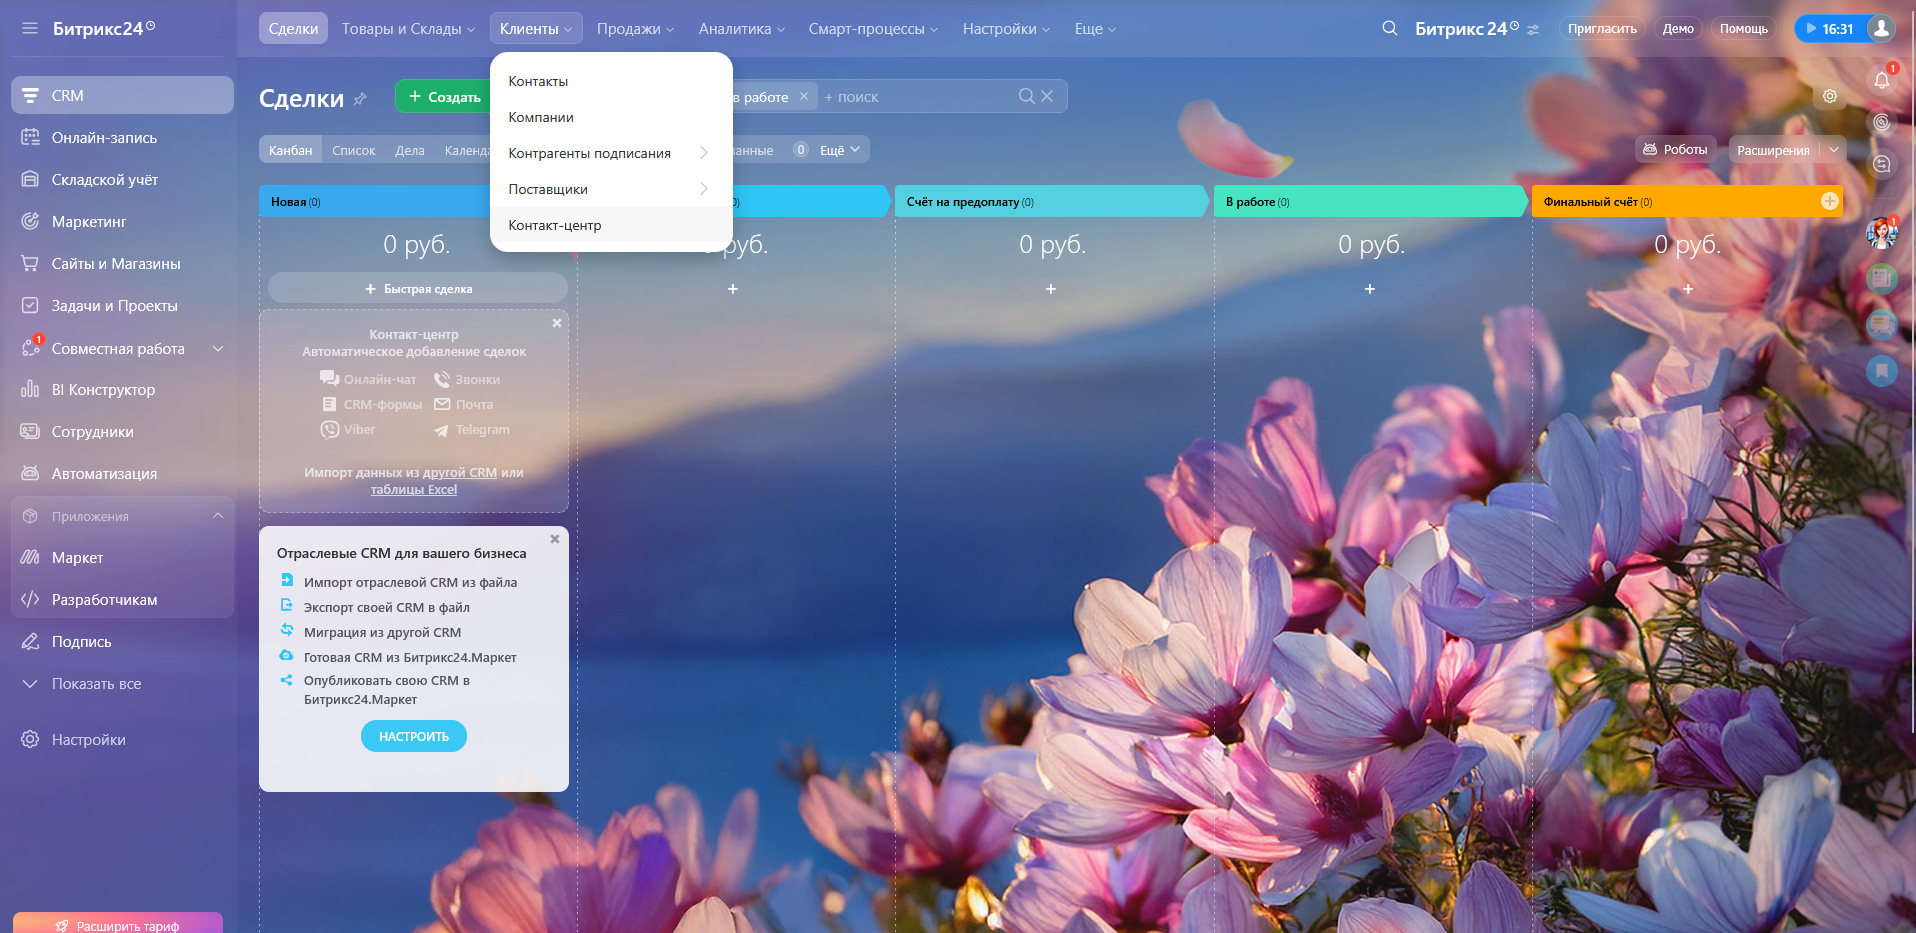This screenshot has width=1916, height=933.
Task: Select Контакт-центр from the Клиенты menu
Action: 555,225
